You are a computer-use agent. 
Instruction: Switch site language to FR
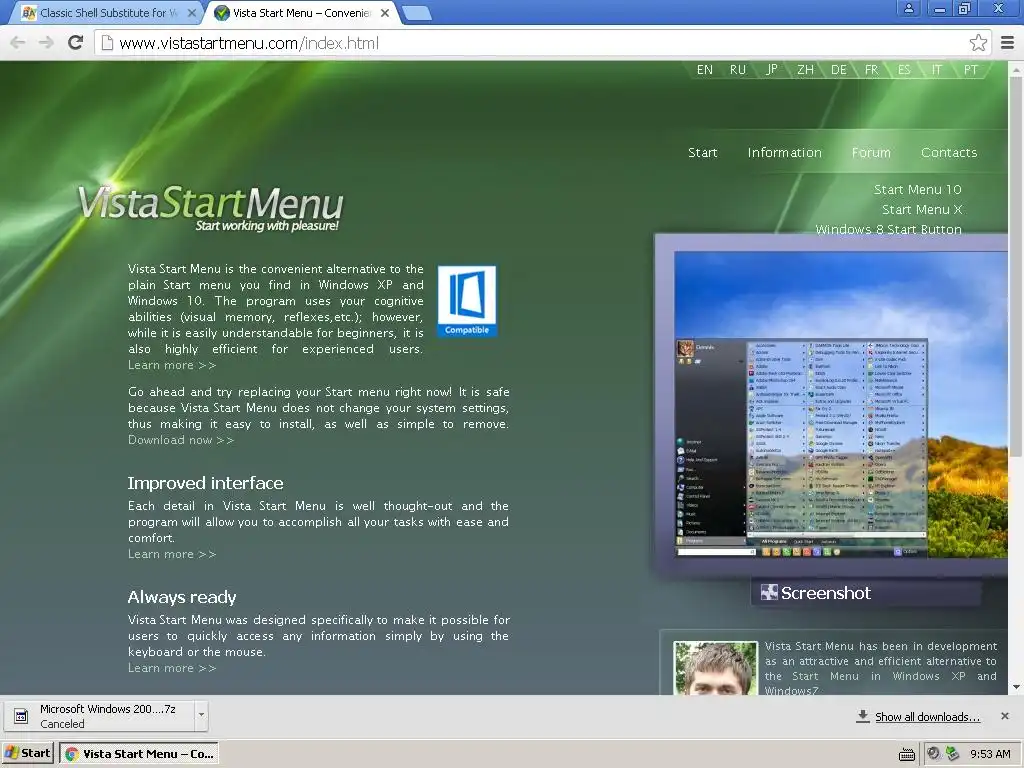coord(871,70)
